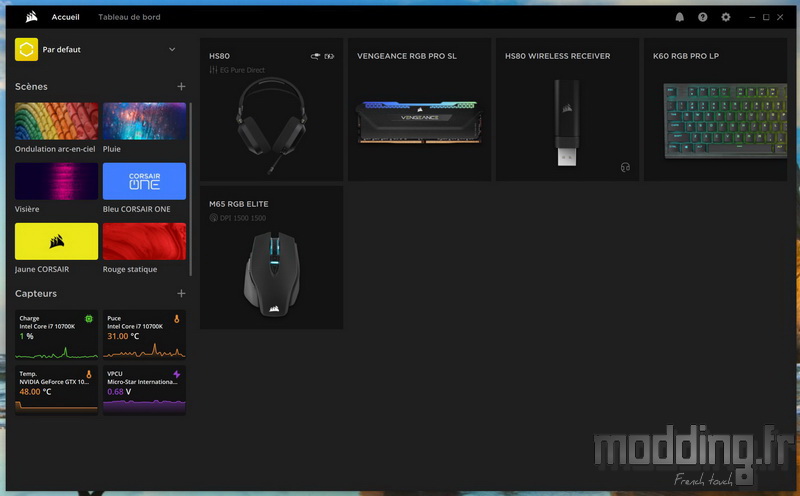Open the HS80 WIRELESS RECEIVER device

tap(567, 109)
